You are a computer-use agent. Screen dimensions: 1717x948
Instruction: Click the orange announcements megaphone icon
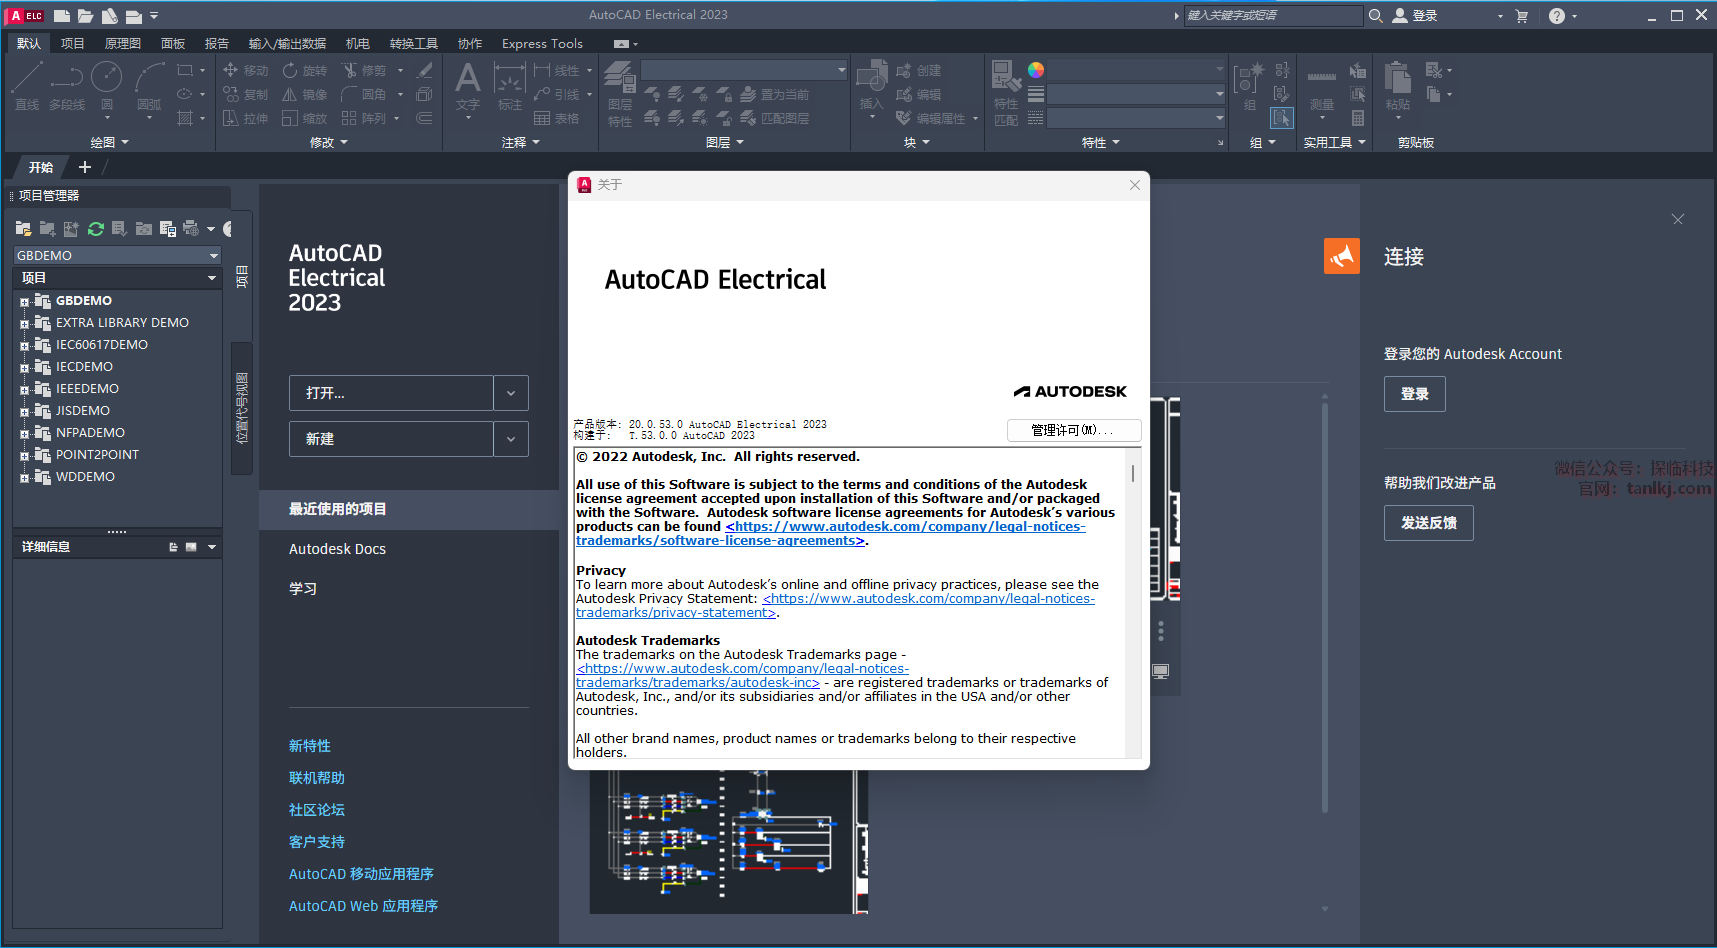(1341, 256)
